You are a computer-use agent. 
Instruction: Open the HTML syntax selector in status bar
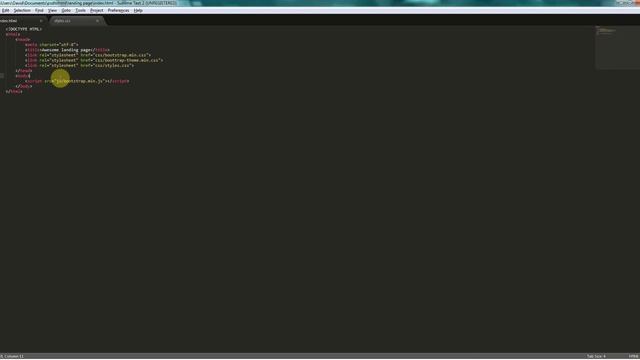tap(634, 356)
